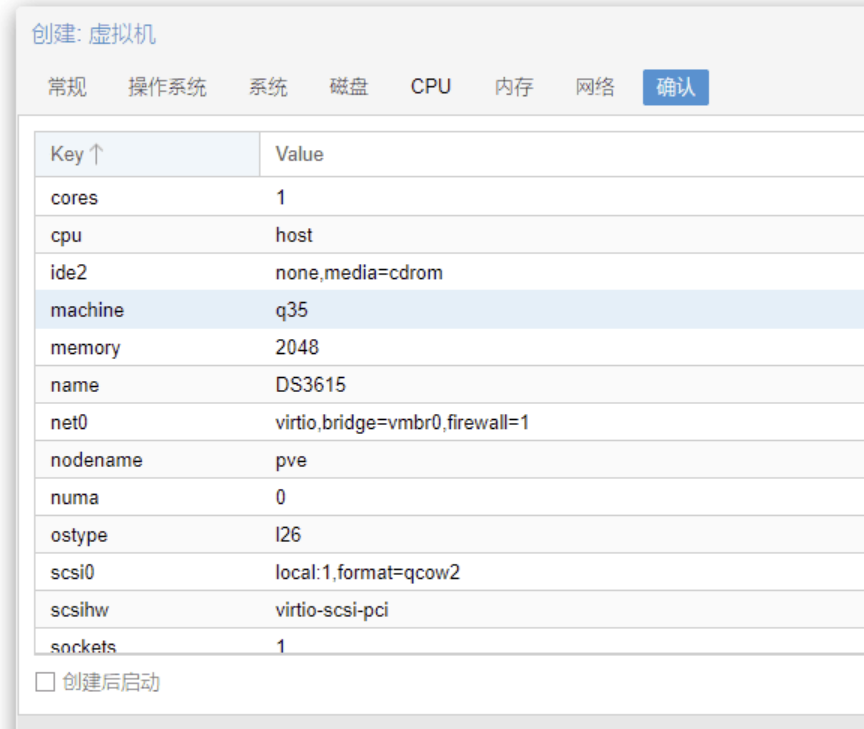Image resolution: width=864 pixels, height=729 pixels.
Task: Open the CPU tab
Action: pyautogui.click(x=430, y=87)
